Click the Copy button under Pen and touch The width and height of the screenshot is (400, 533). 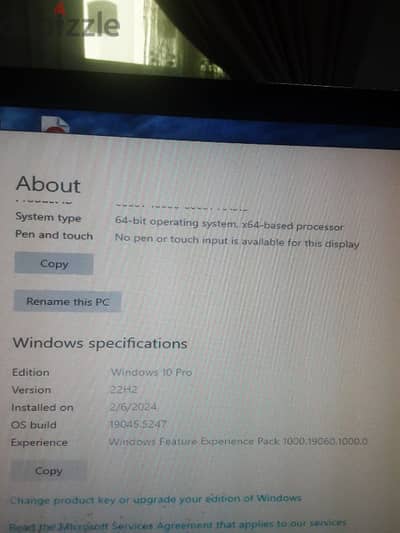pyautogui.click(x=54, y=264)
